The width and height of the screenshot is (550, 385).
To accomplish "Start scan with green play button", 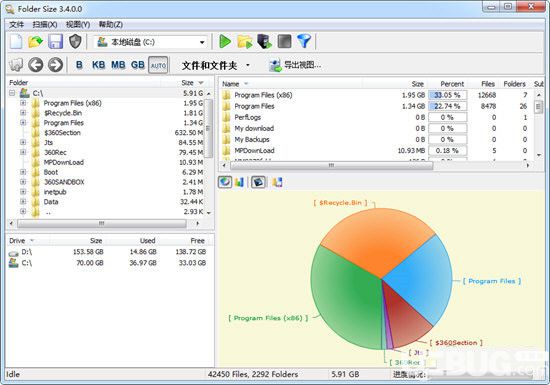I will tap(224, 41).
